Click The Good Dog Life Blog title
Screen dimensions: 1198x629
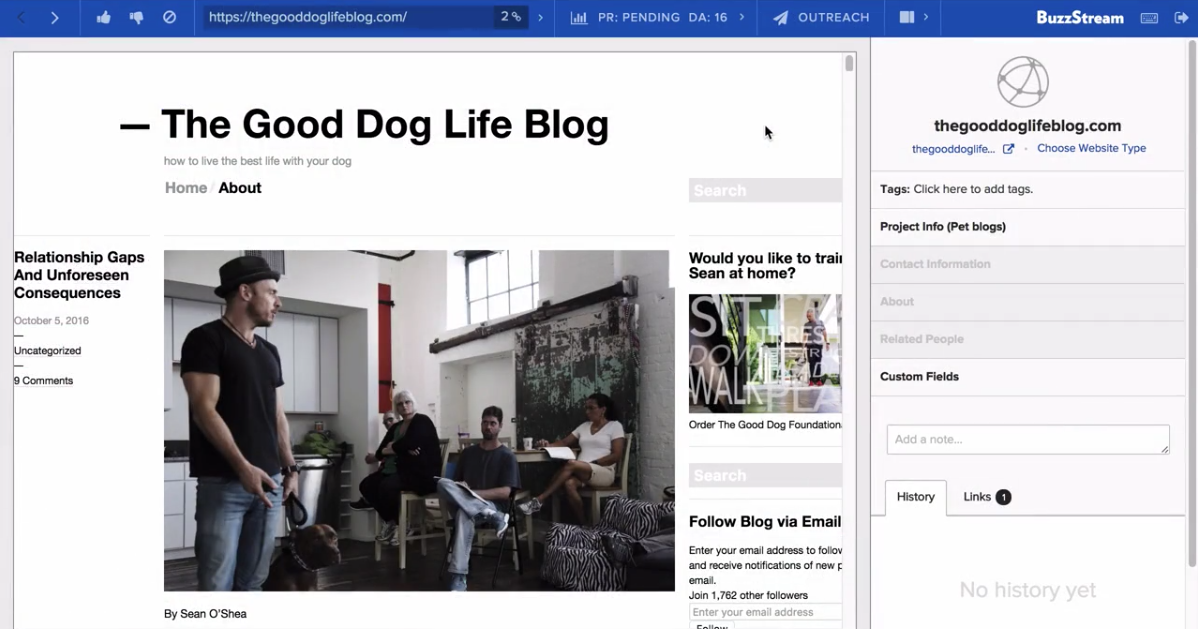point(385,124)
